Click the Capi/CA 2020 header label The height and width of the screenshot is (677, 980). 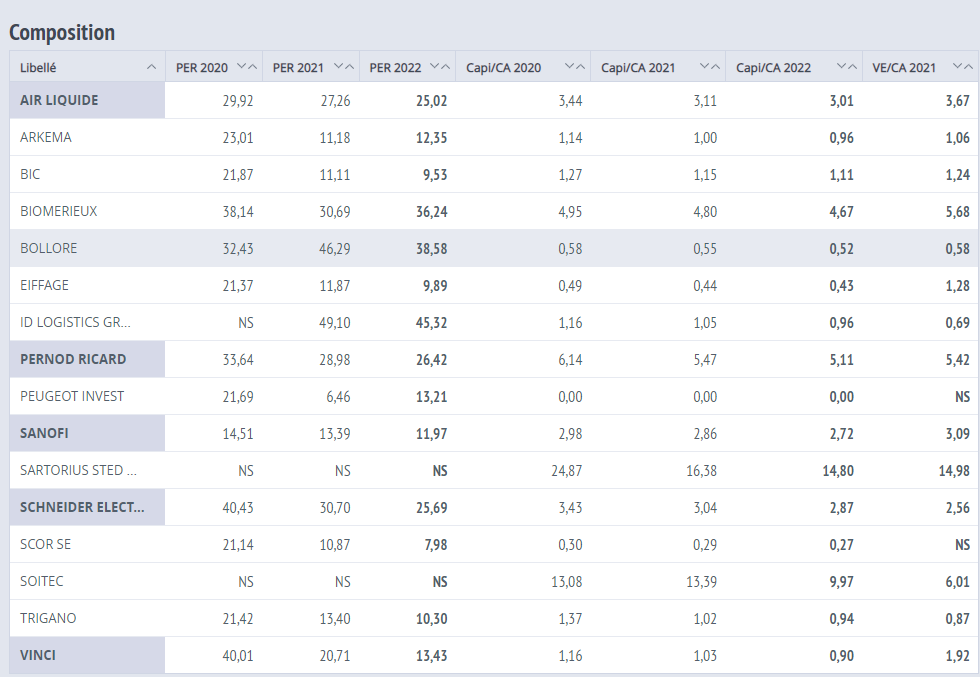(504, 68)
